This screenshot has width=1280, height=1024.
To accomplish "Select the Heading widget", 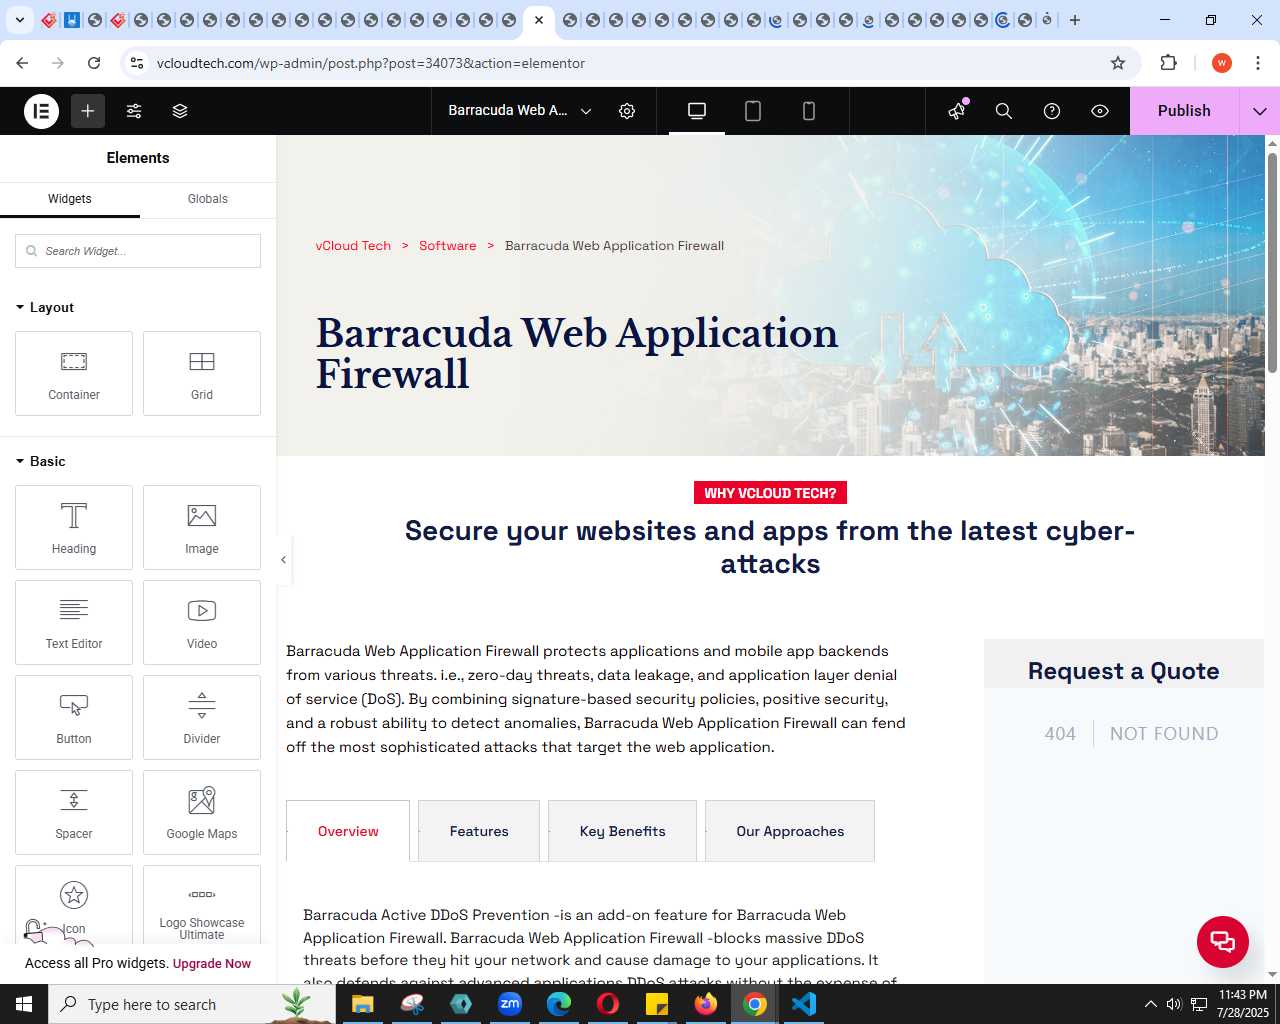I will tap(74, 527).
